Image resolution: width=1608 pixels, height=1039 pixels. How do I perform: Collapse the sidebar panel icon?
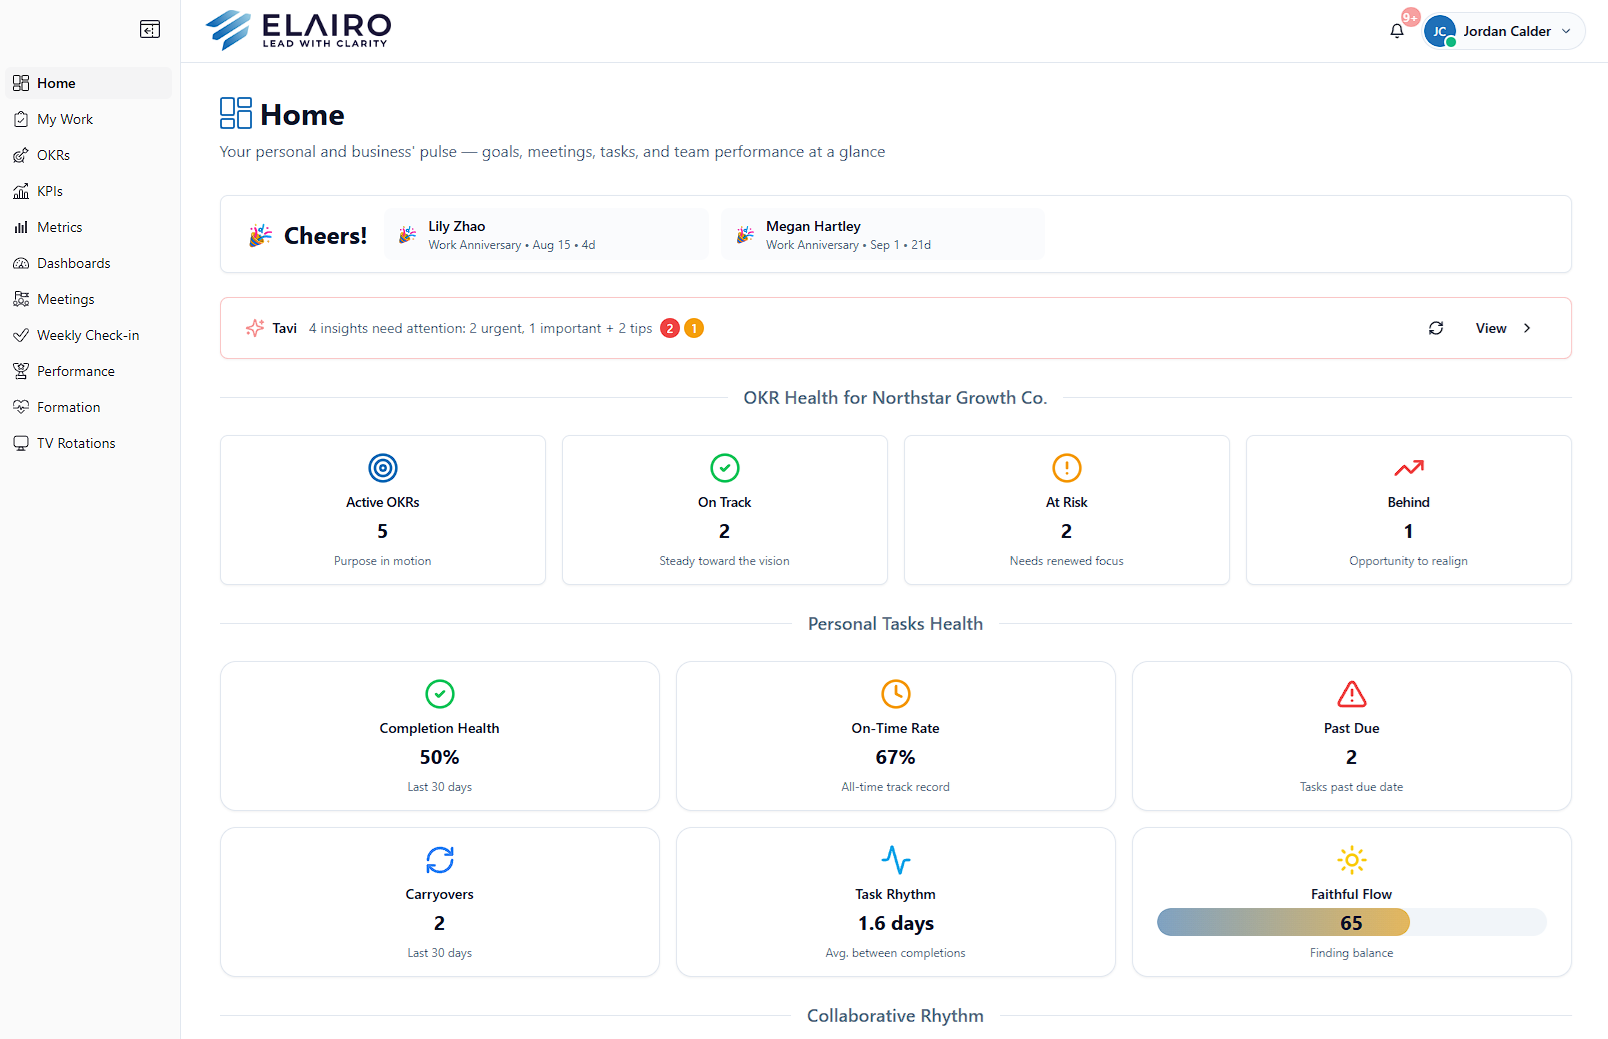[150, 29]
